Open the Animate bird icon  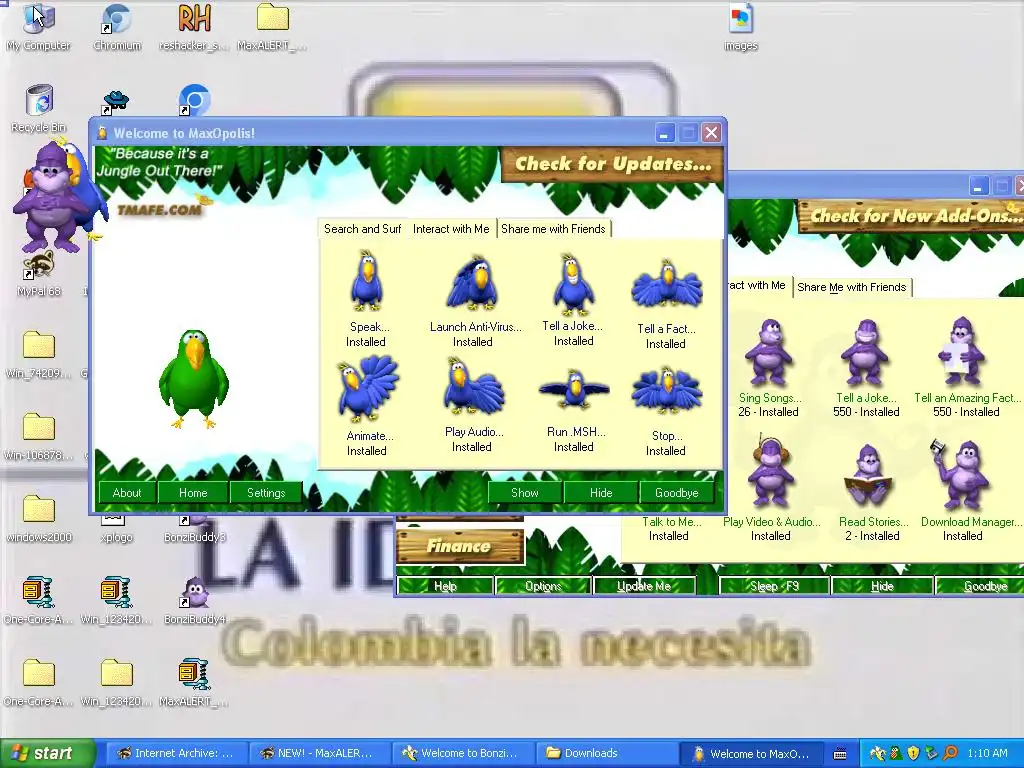tap(366, 389)
